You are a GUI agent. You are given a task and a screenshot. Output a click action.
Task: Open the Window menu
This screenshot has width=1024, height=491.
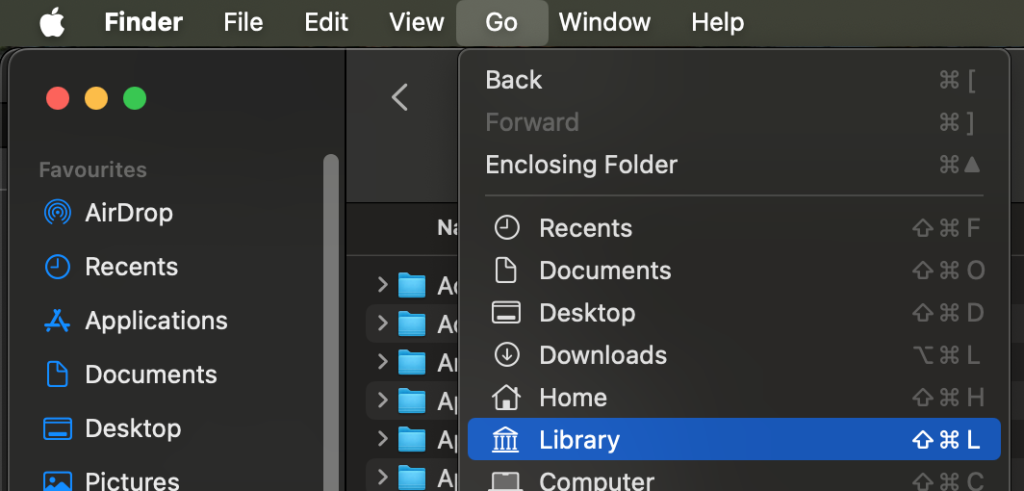pyautogui.click(x=605, y=23)
